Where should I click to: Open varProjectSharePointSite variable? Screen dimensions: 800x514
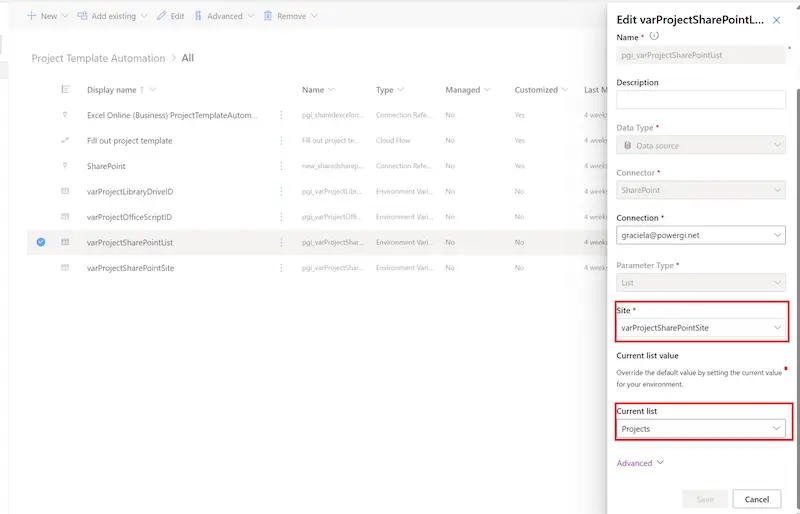pyautogui.click(x=131, y=268)
